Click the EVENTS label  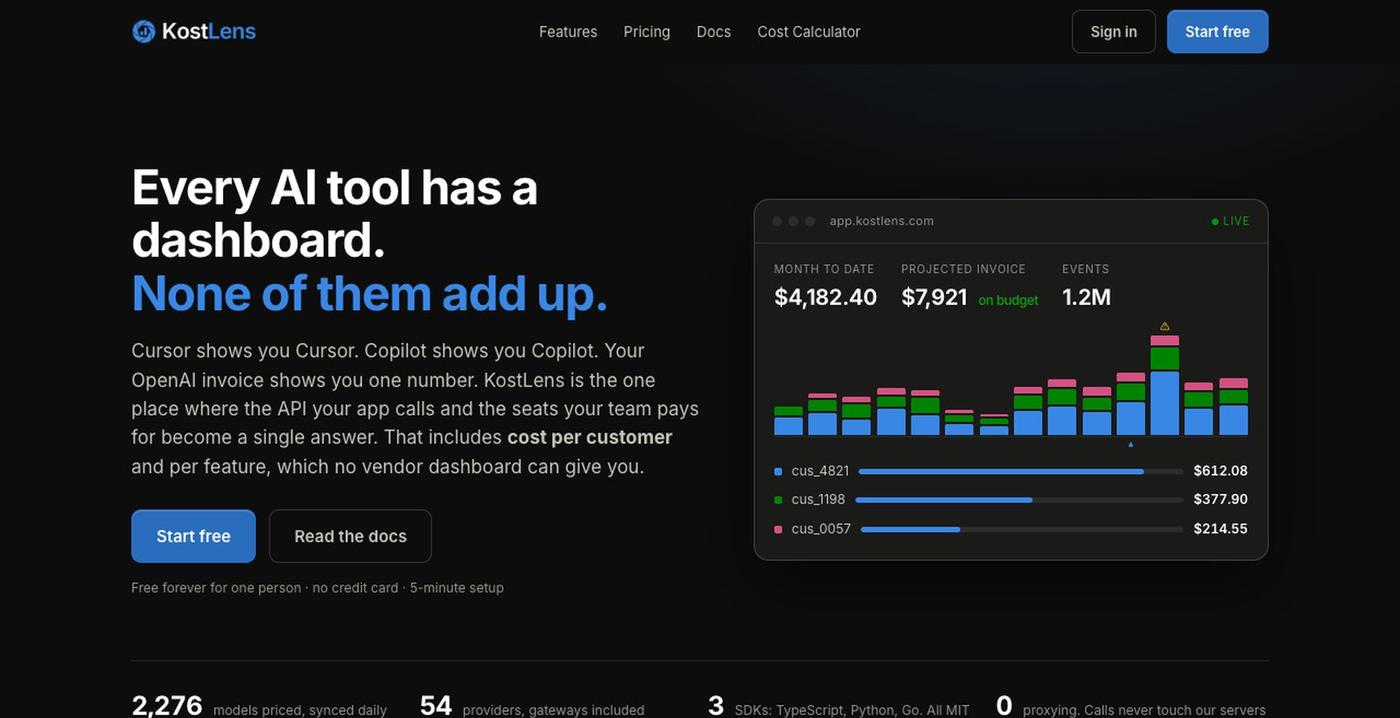pyautogui.click(x=1086, y=269)
